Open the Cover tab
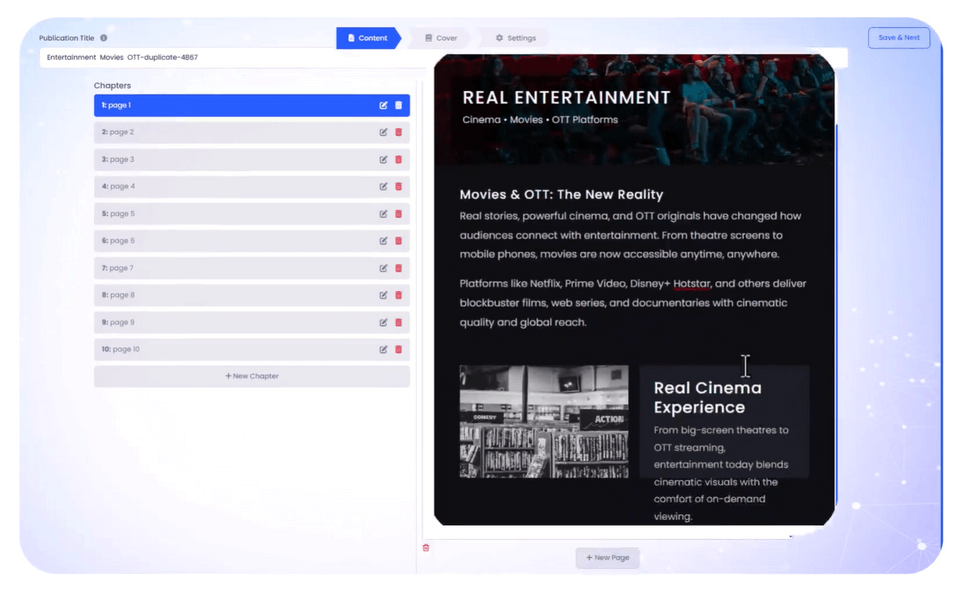 [x=441, y=38]
